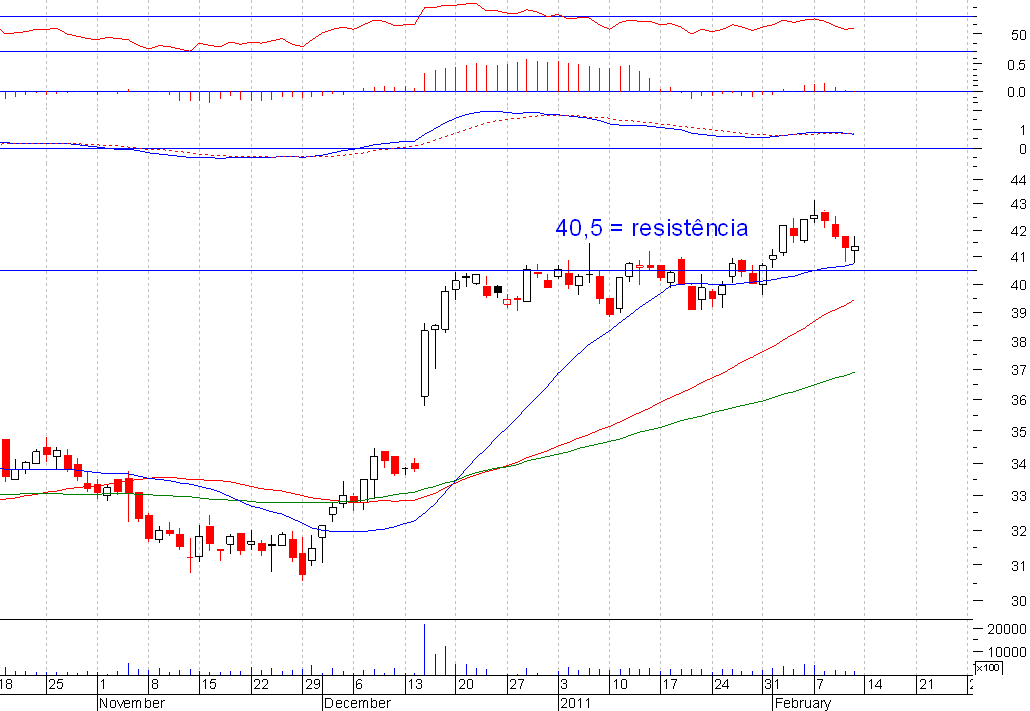The height and width of the screenshot is (711, 1030).
Task: Select the horizontal 40,5 resistance line
Action: pyautogui.click(x=487, y=270)
